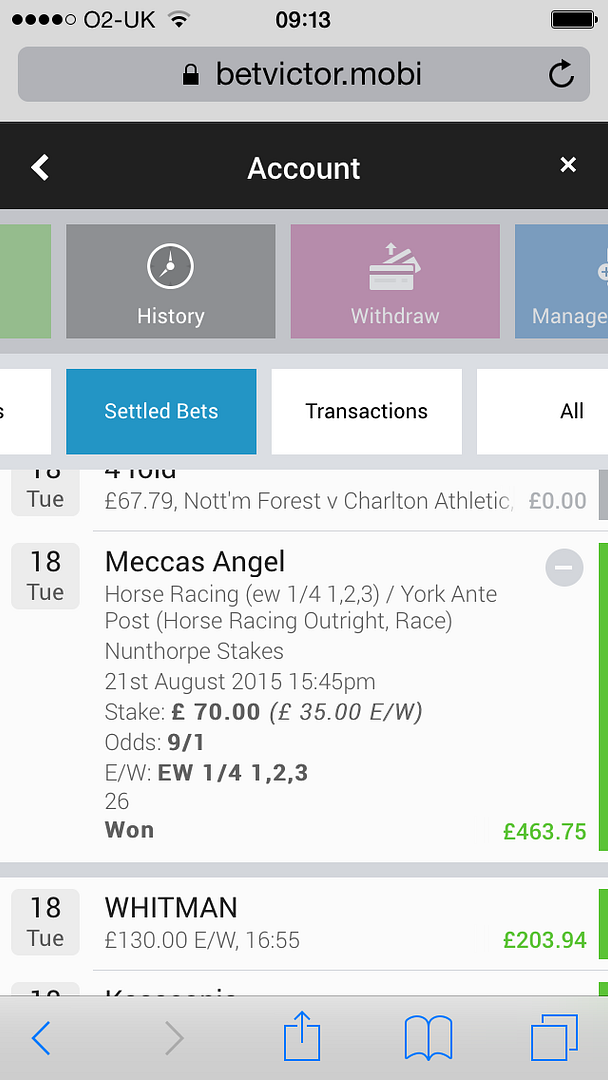Go back with Safari back chevron

41,1038
